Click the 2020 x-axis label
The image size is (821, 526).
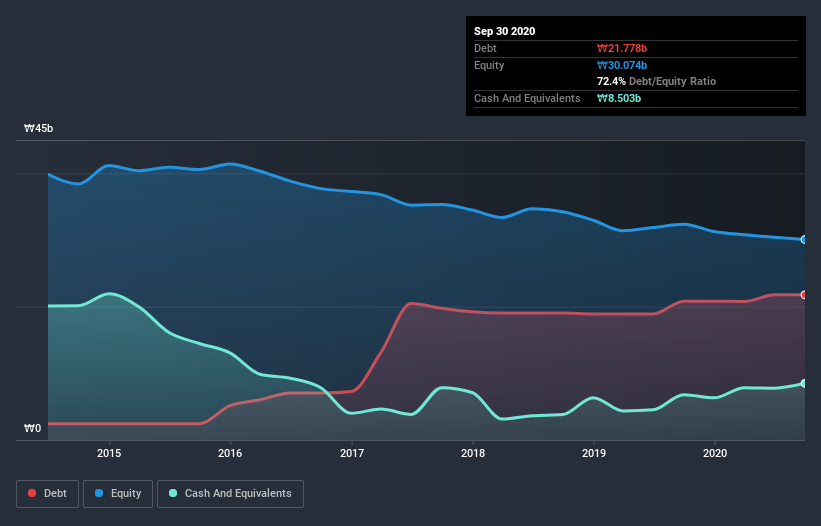pyautogui.click(x=715, y=453)
